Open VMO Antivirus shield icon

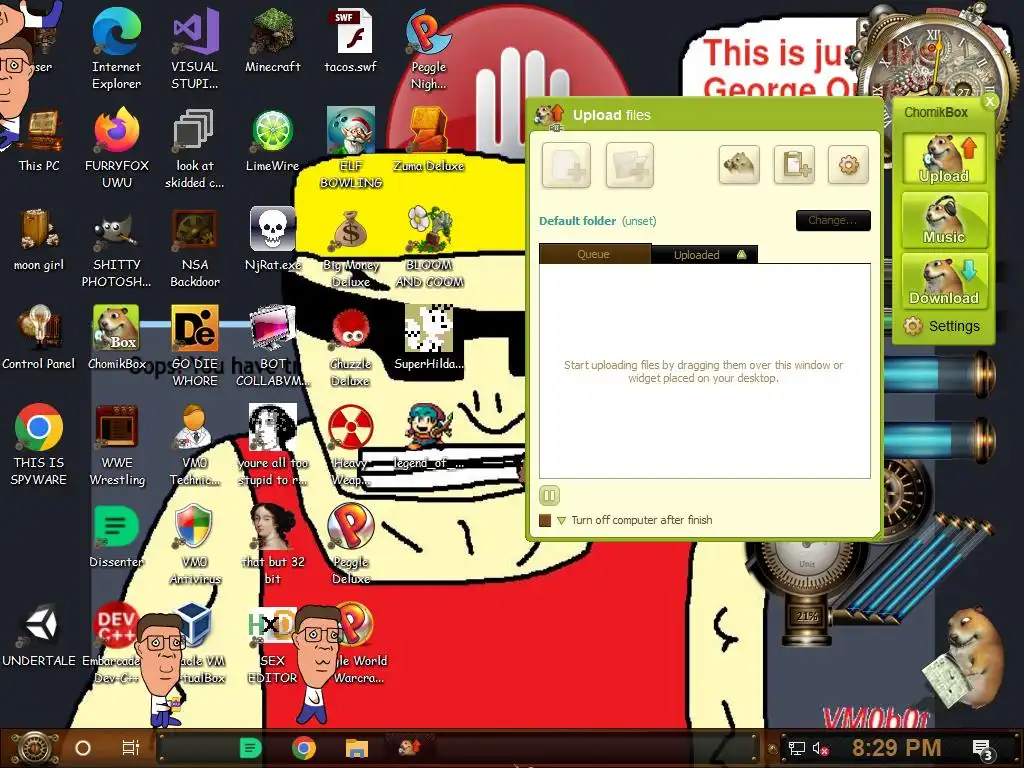(195, 545)
